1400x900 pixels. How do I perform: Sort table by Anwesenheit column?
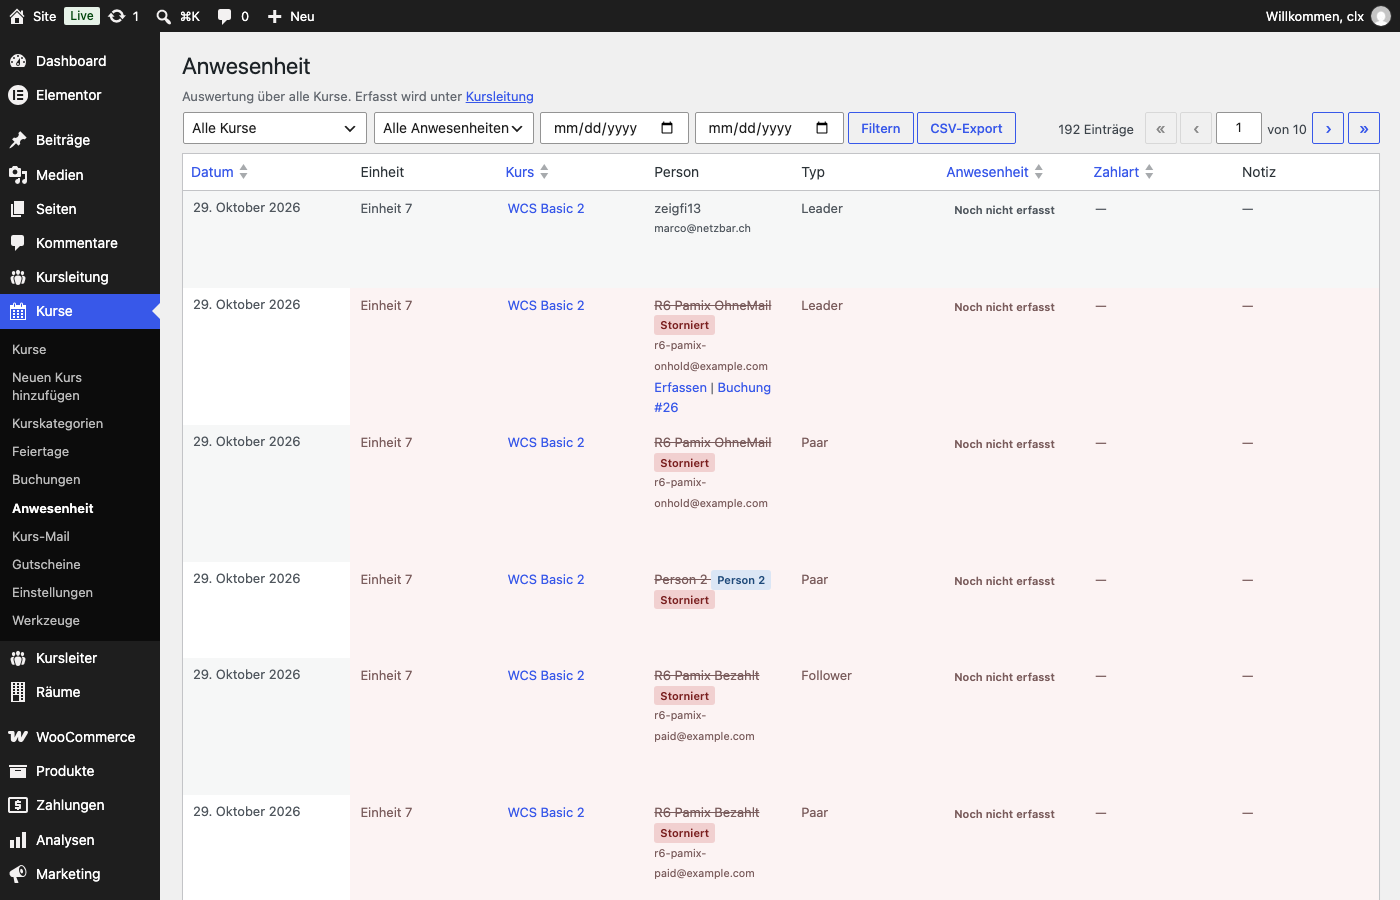[995, 172]
